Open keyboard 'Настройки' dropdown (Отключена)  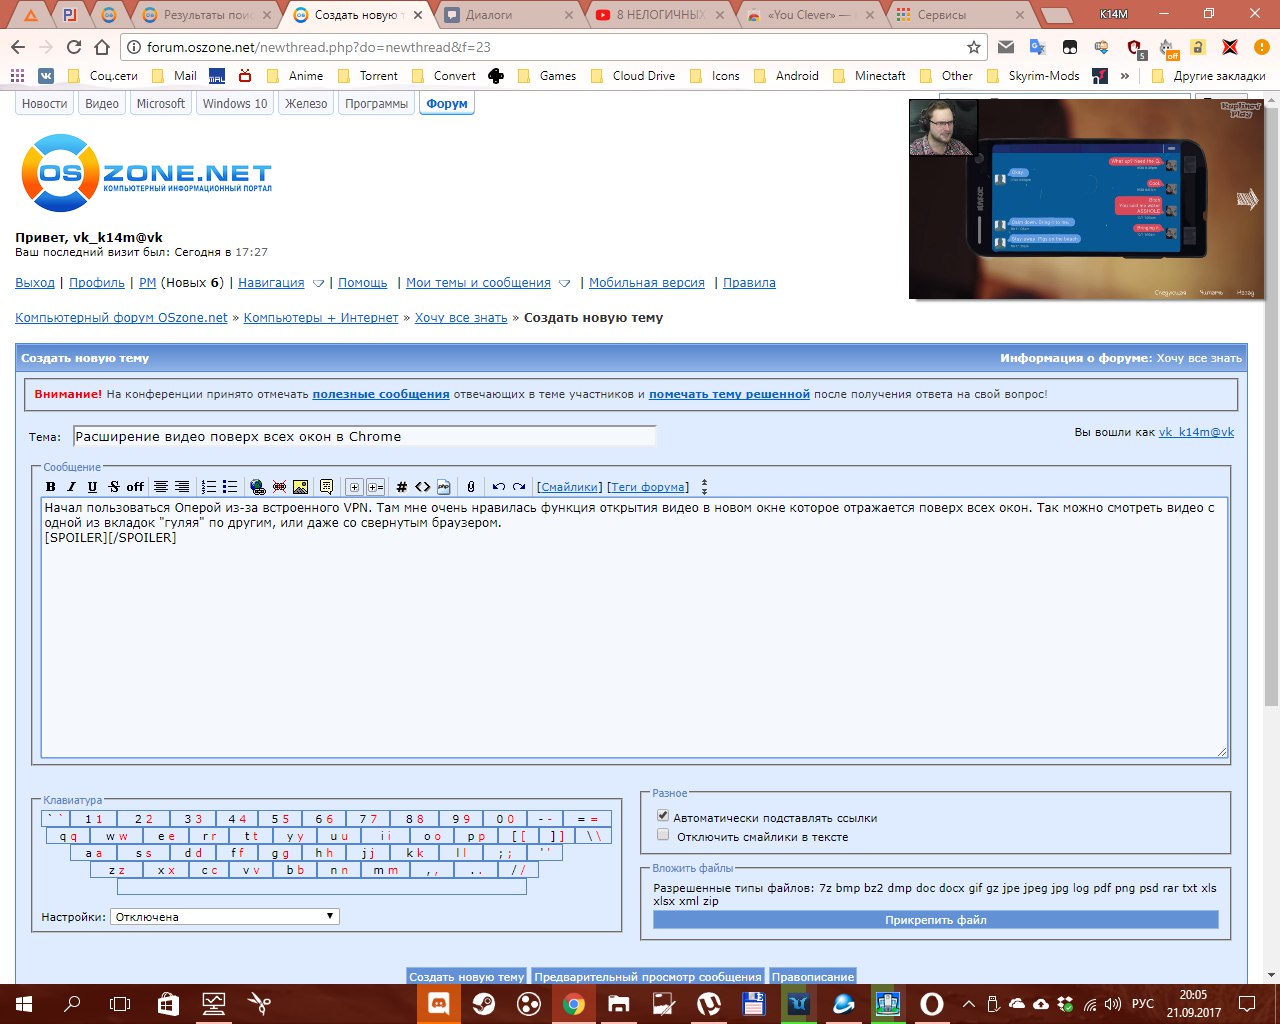[x=225, y=916]
